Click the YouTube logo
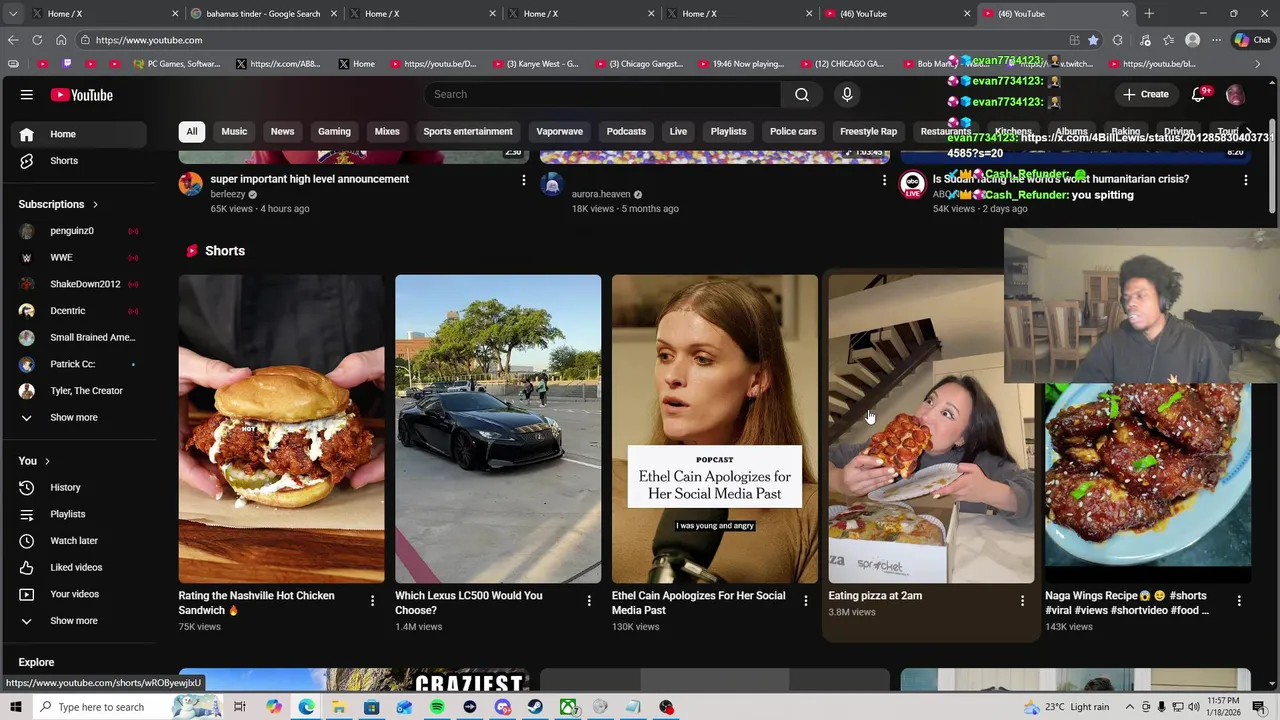 coord(82,95)
